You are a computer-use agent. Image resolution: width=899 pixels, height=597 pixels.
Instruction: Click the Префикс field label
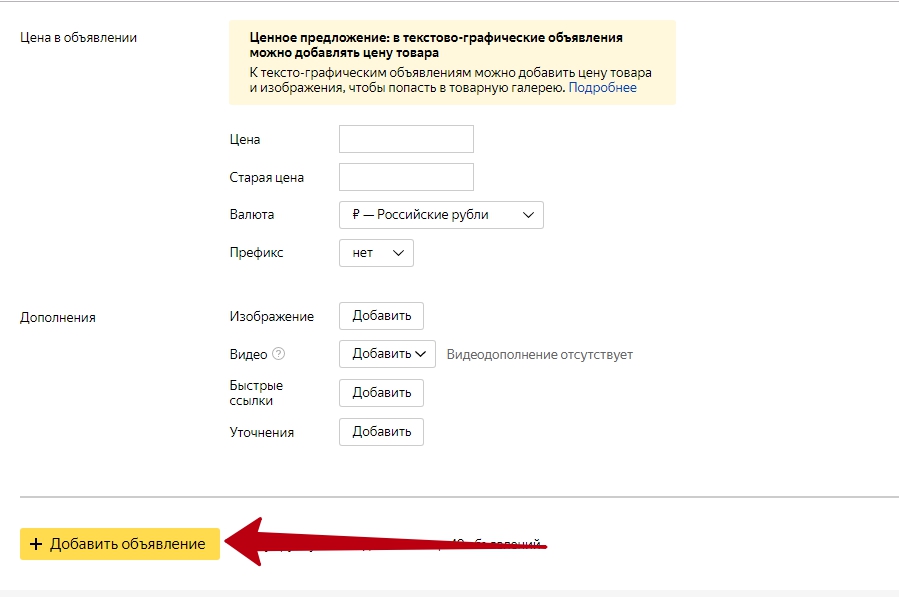(256, 253)
